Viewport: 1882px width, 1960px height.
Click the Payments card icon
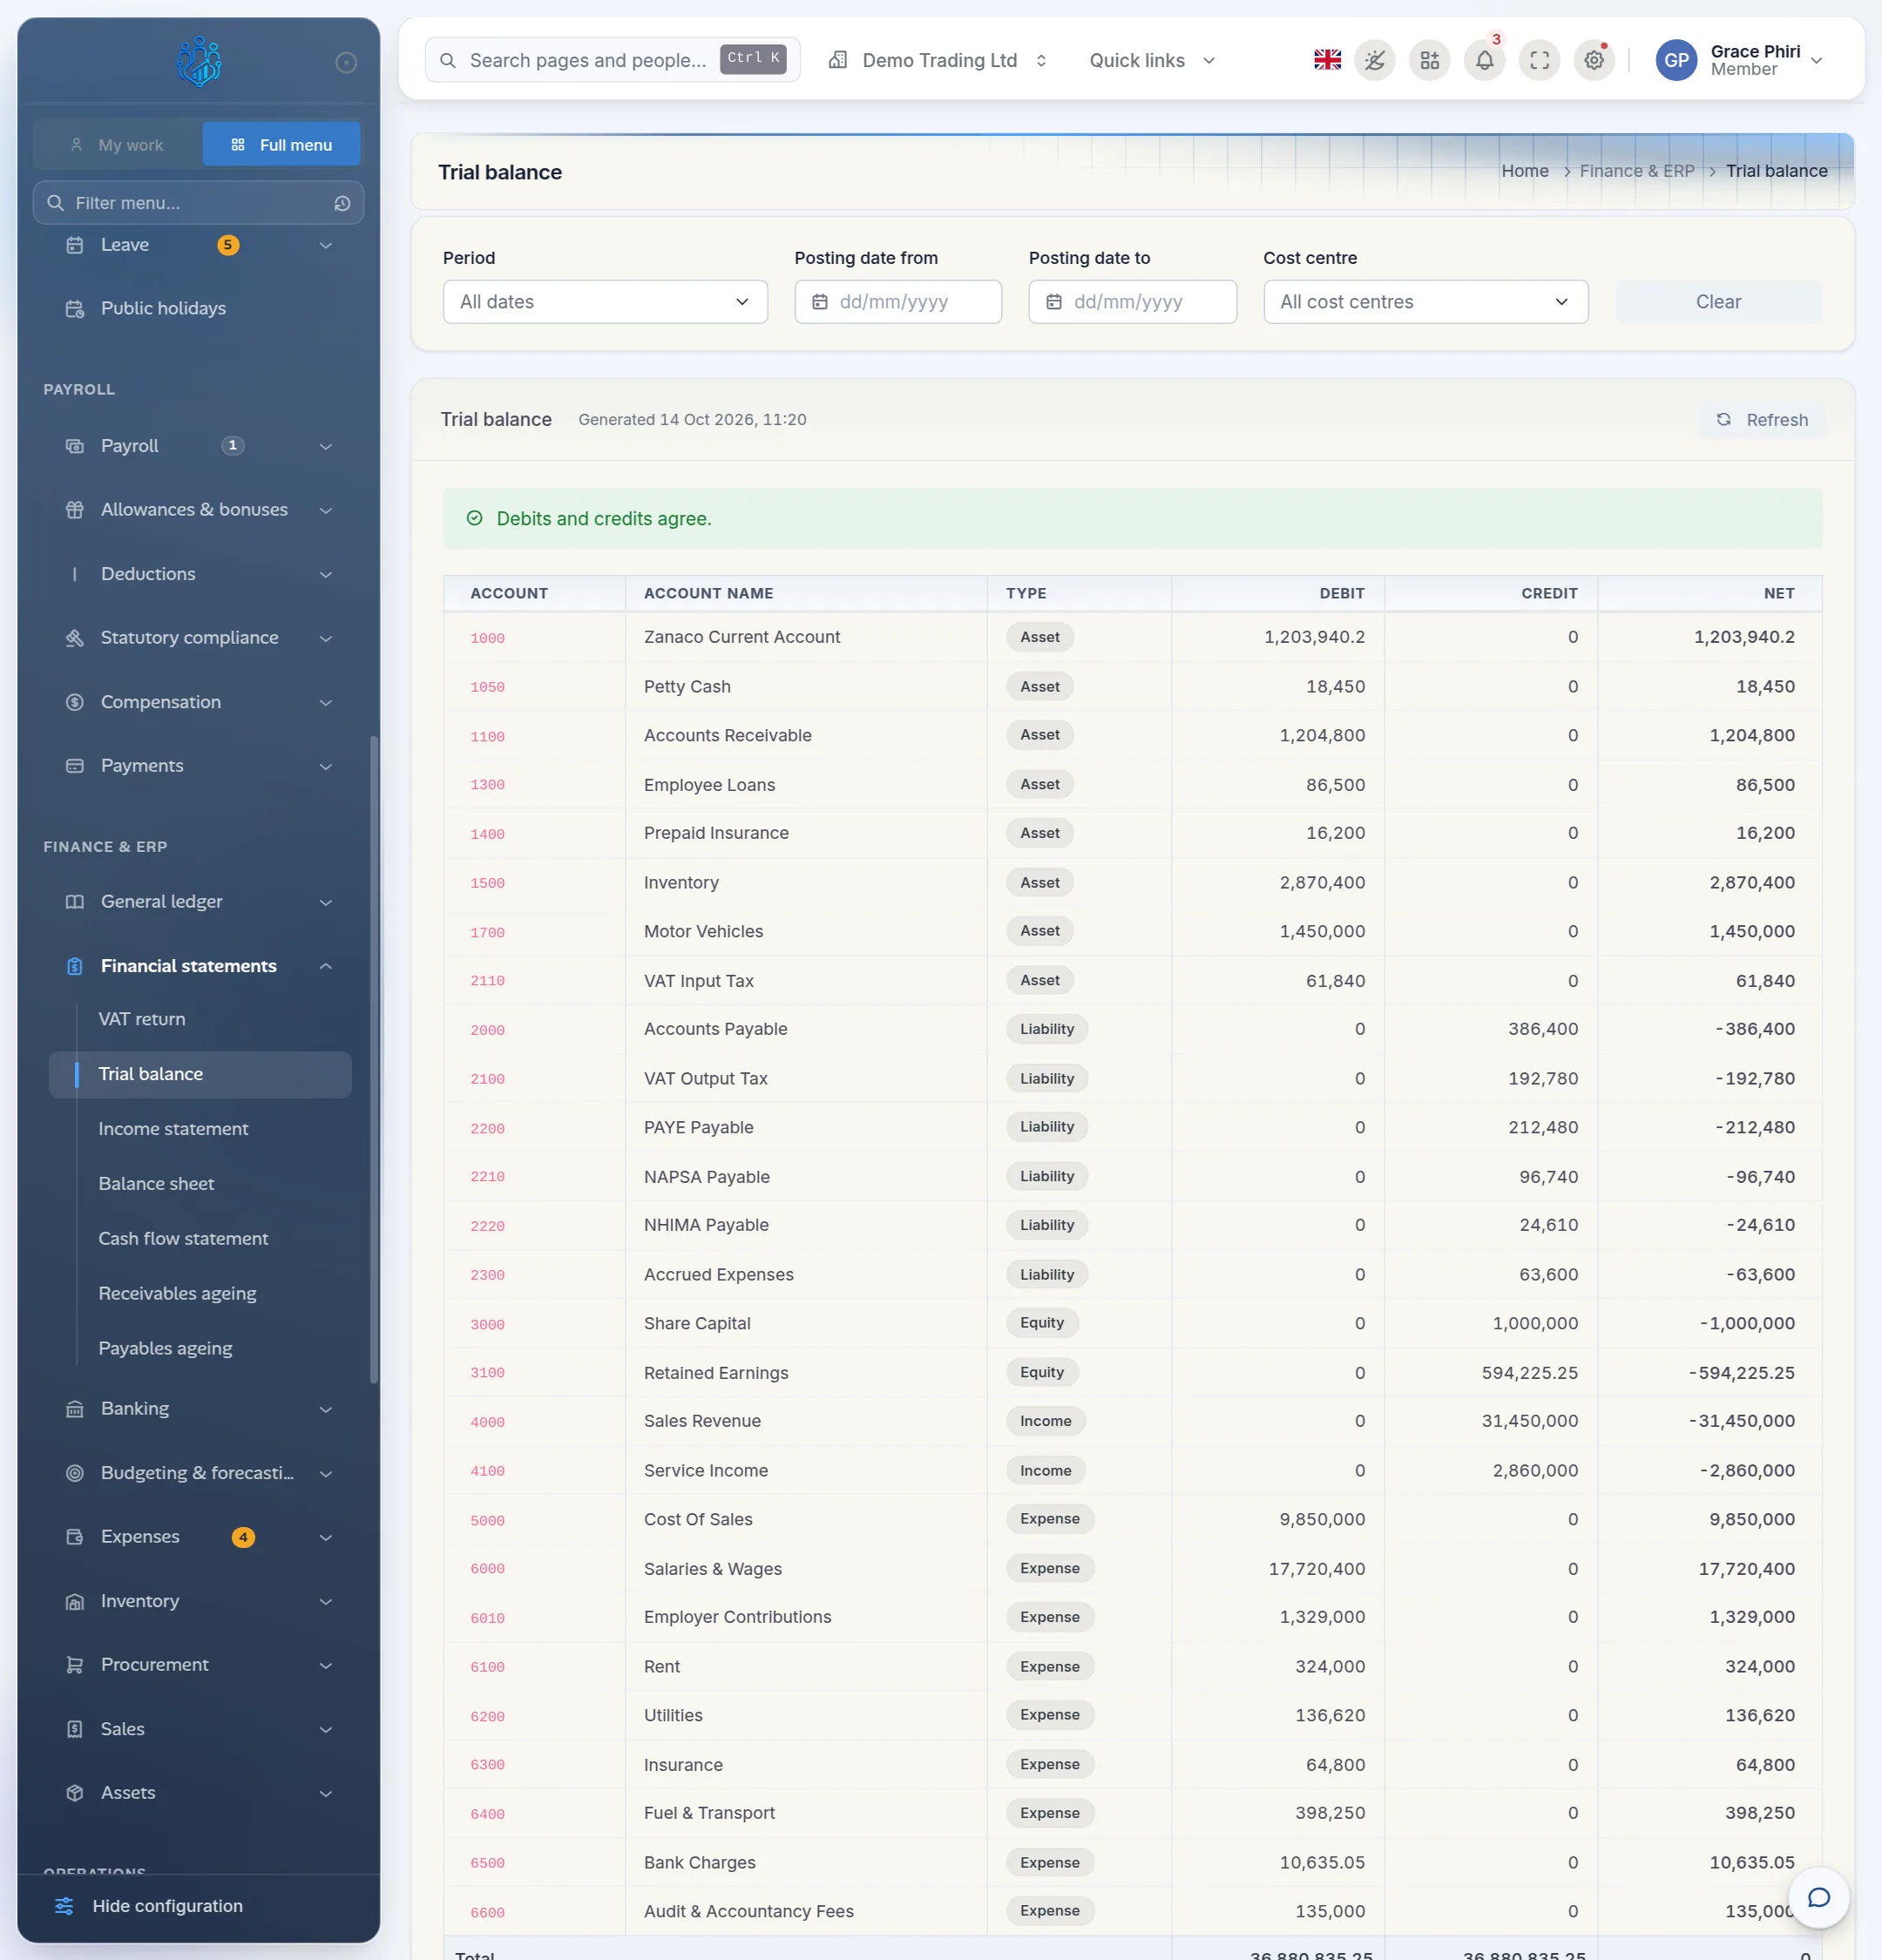click(75, 766)
